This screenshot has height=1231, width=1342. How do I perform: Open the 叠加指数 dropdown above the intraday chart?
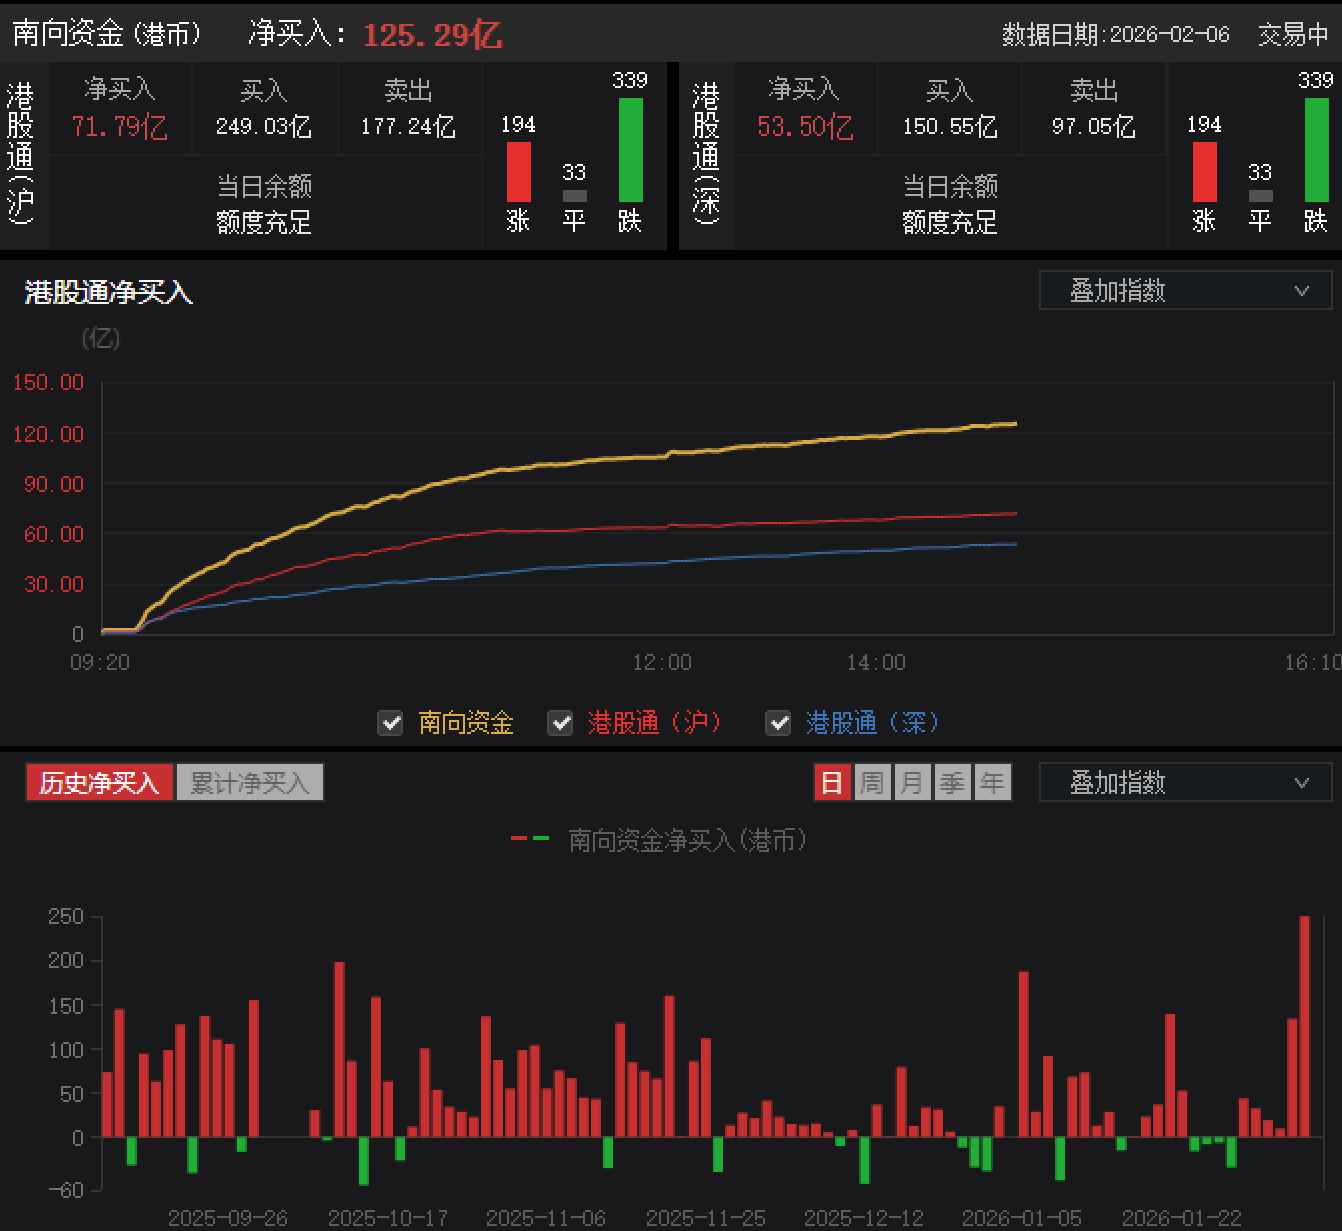(x=1185, y=291)
